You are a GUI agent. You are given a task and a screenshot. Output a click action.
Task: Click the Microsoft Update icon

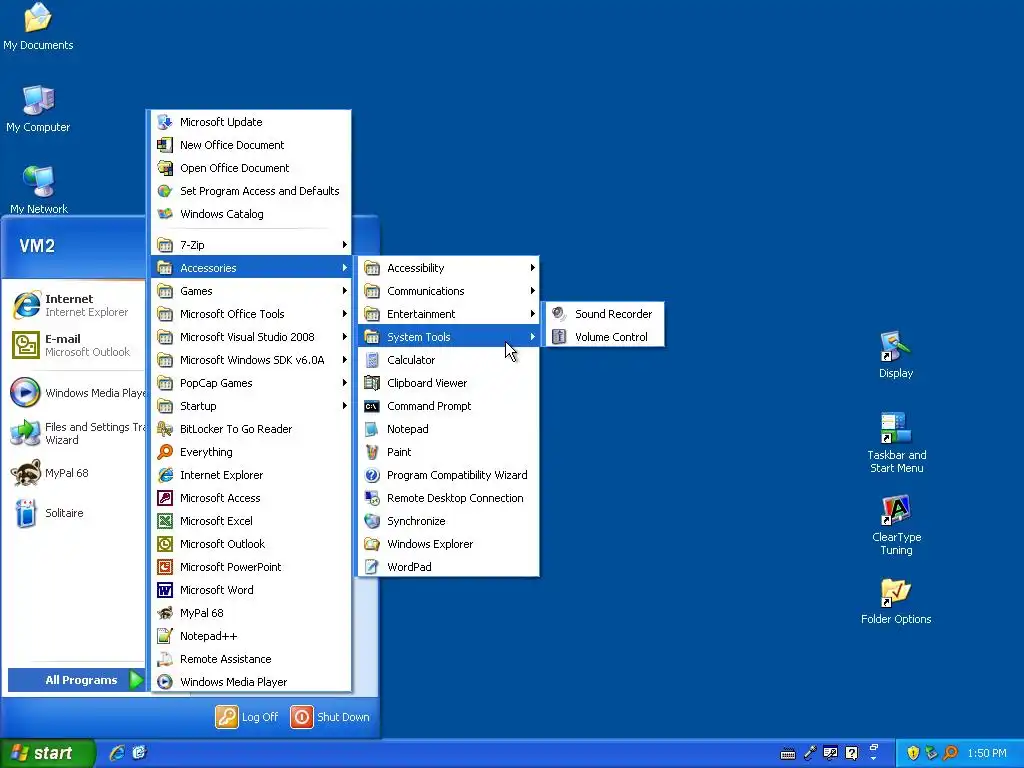pos(165,122)
